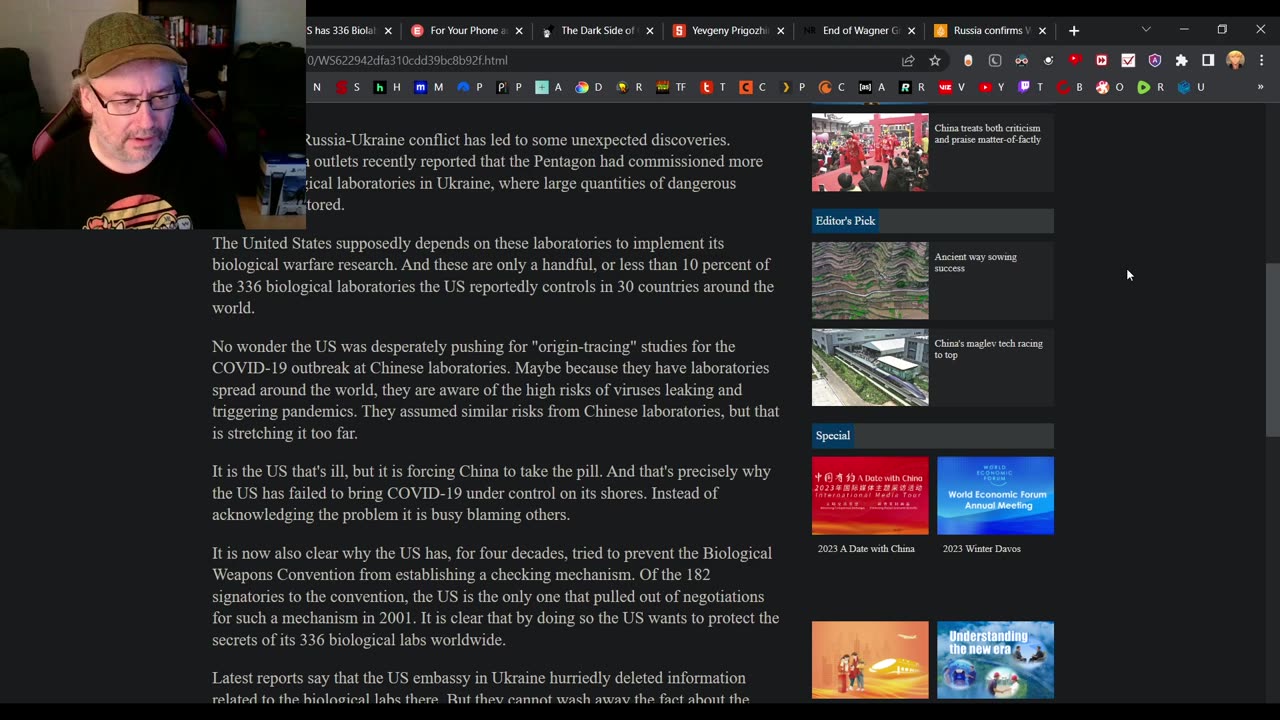
Task: Open a new browser tab
Action: pyautogui.click(x=1074, y=31)
